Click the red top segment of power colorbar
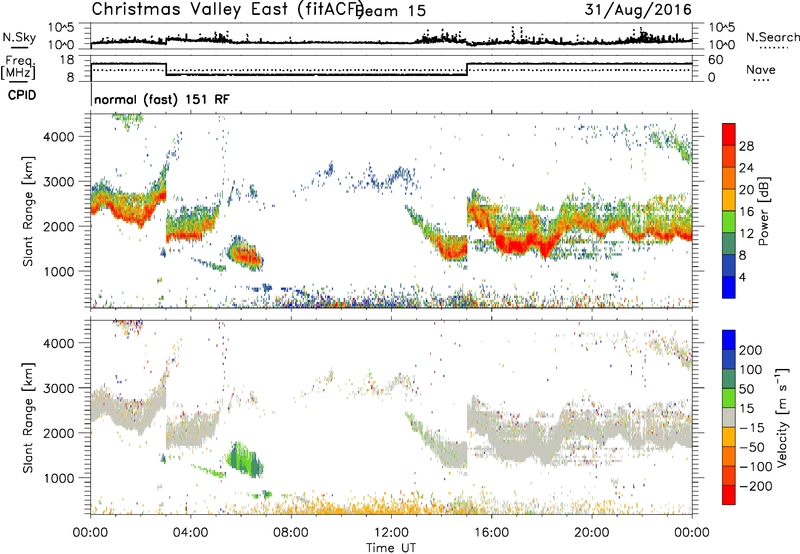 tap(729, 133)
